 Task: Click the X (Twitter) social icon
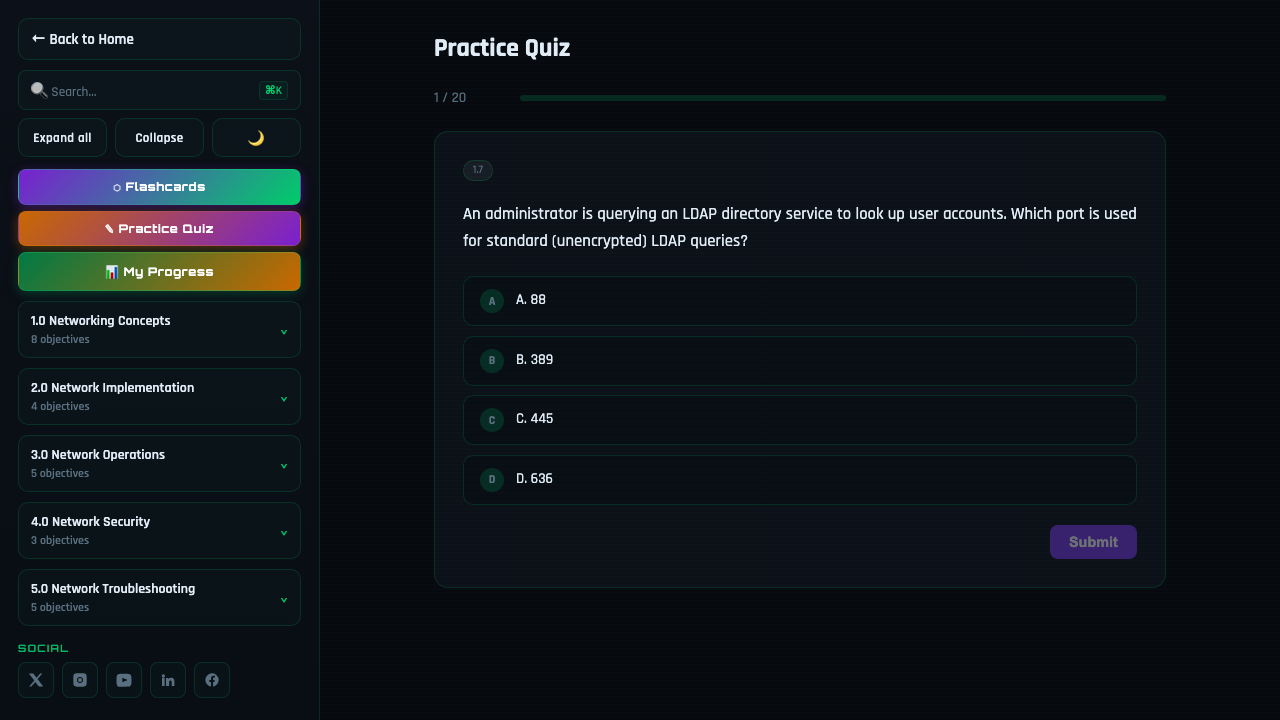(35, 680)
